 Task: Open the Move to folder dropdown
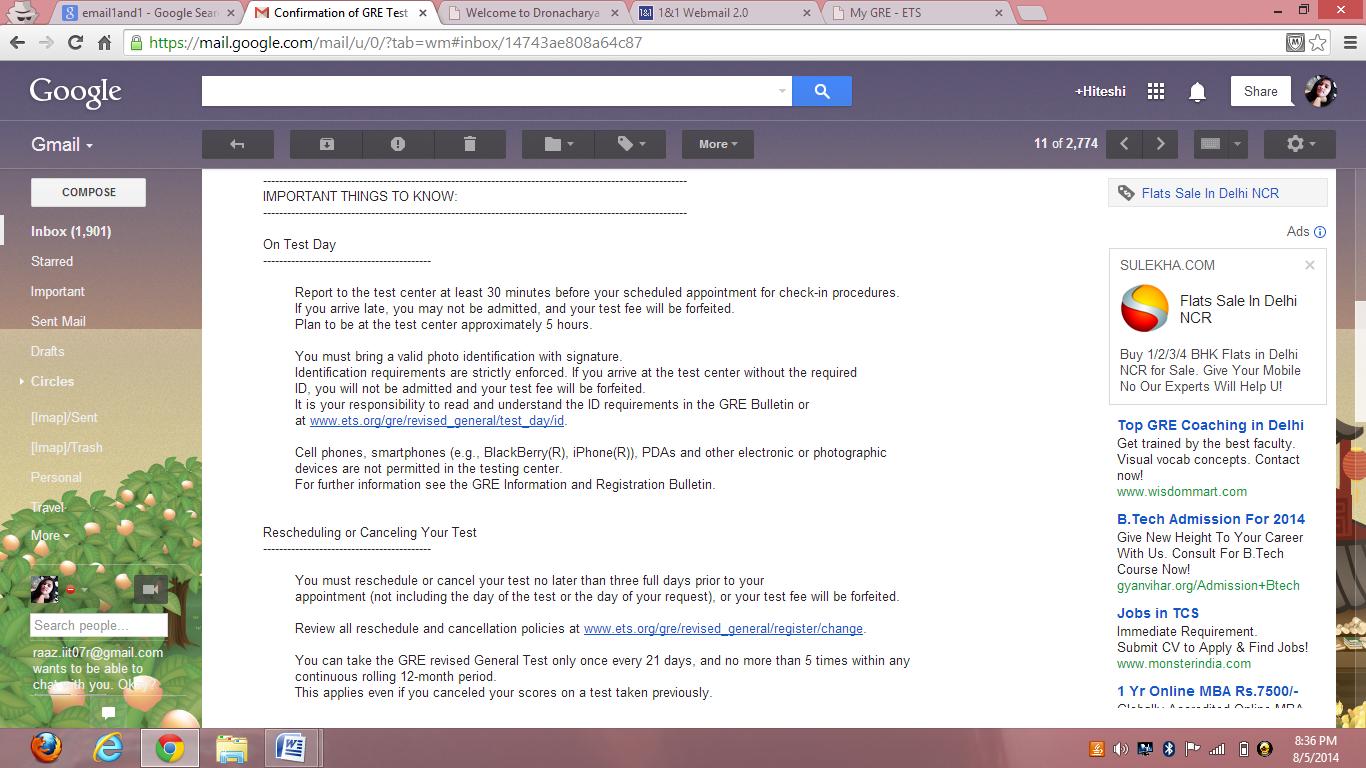point(558,144)
